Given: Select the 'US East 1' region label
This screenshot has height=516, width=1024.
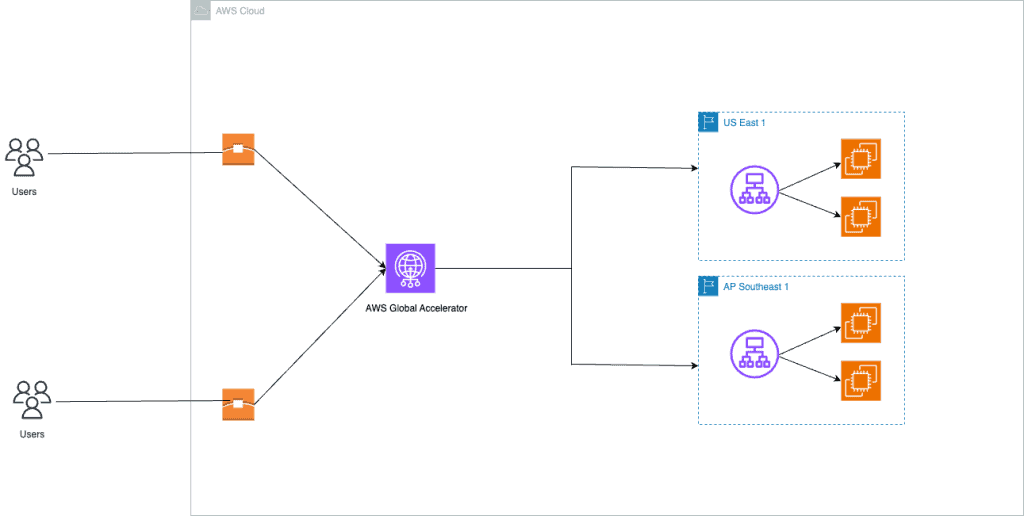Looking at the screenshot, I should click(x=744, y=122).
